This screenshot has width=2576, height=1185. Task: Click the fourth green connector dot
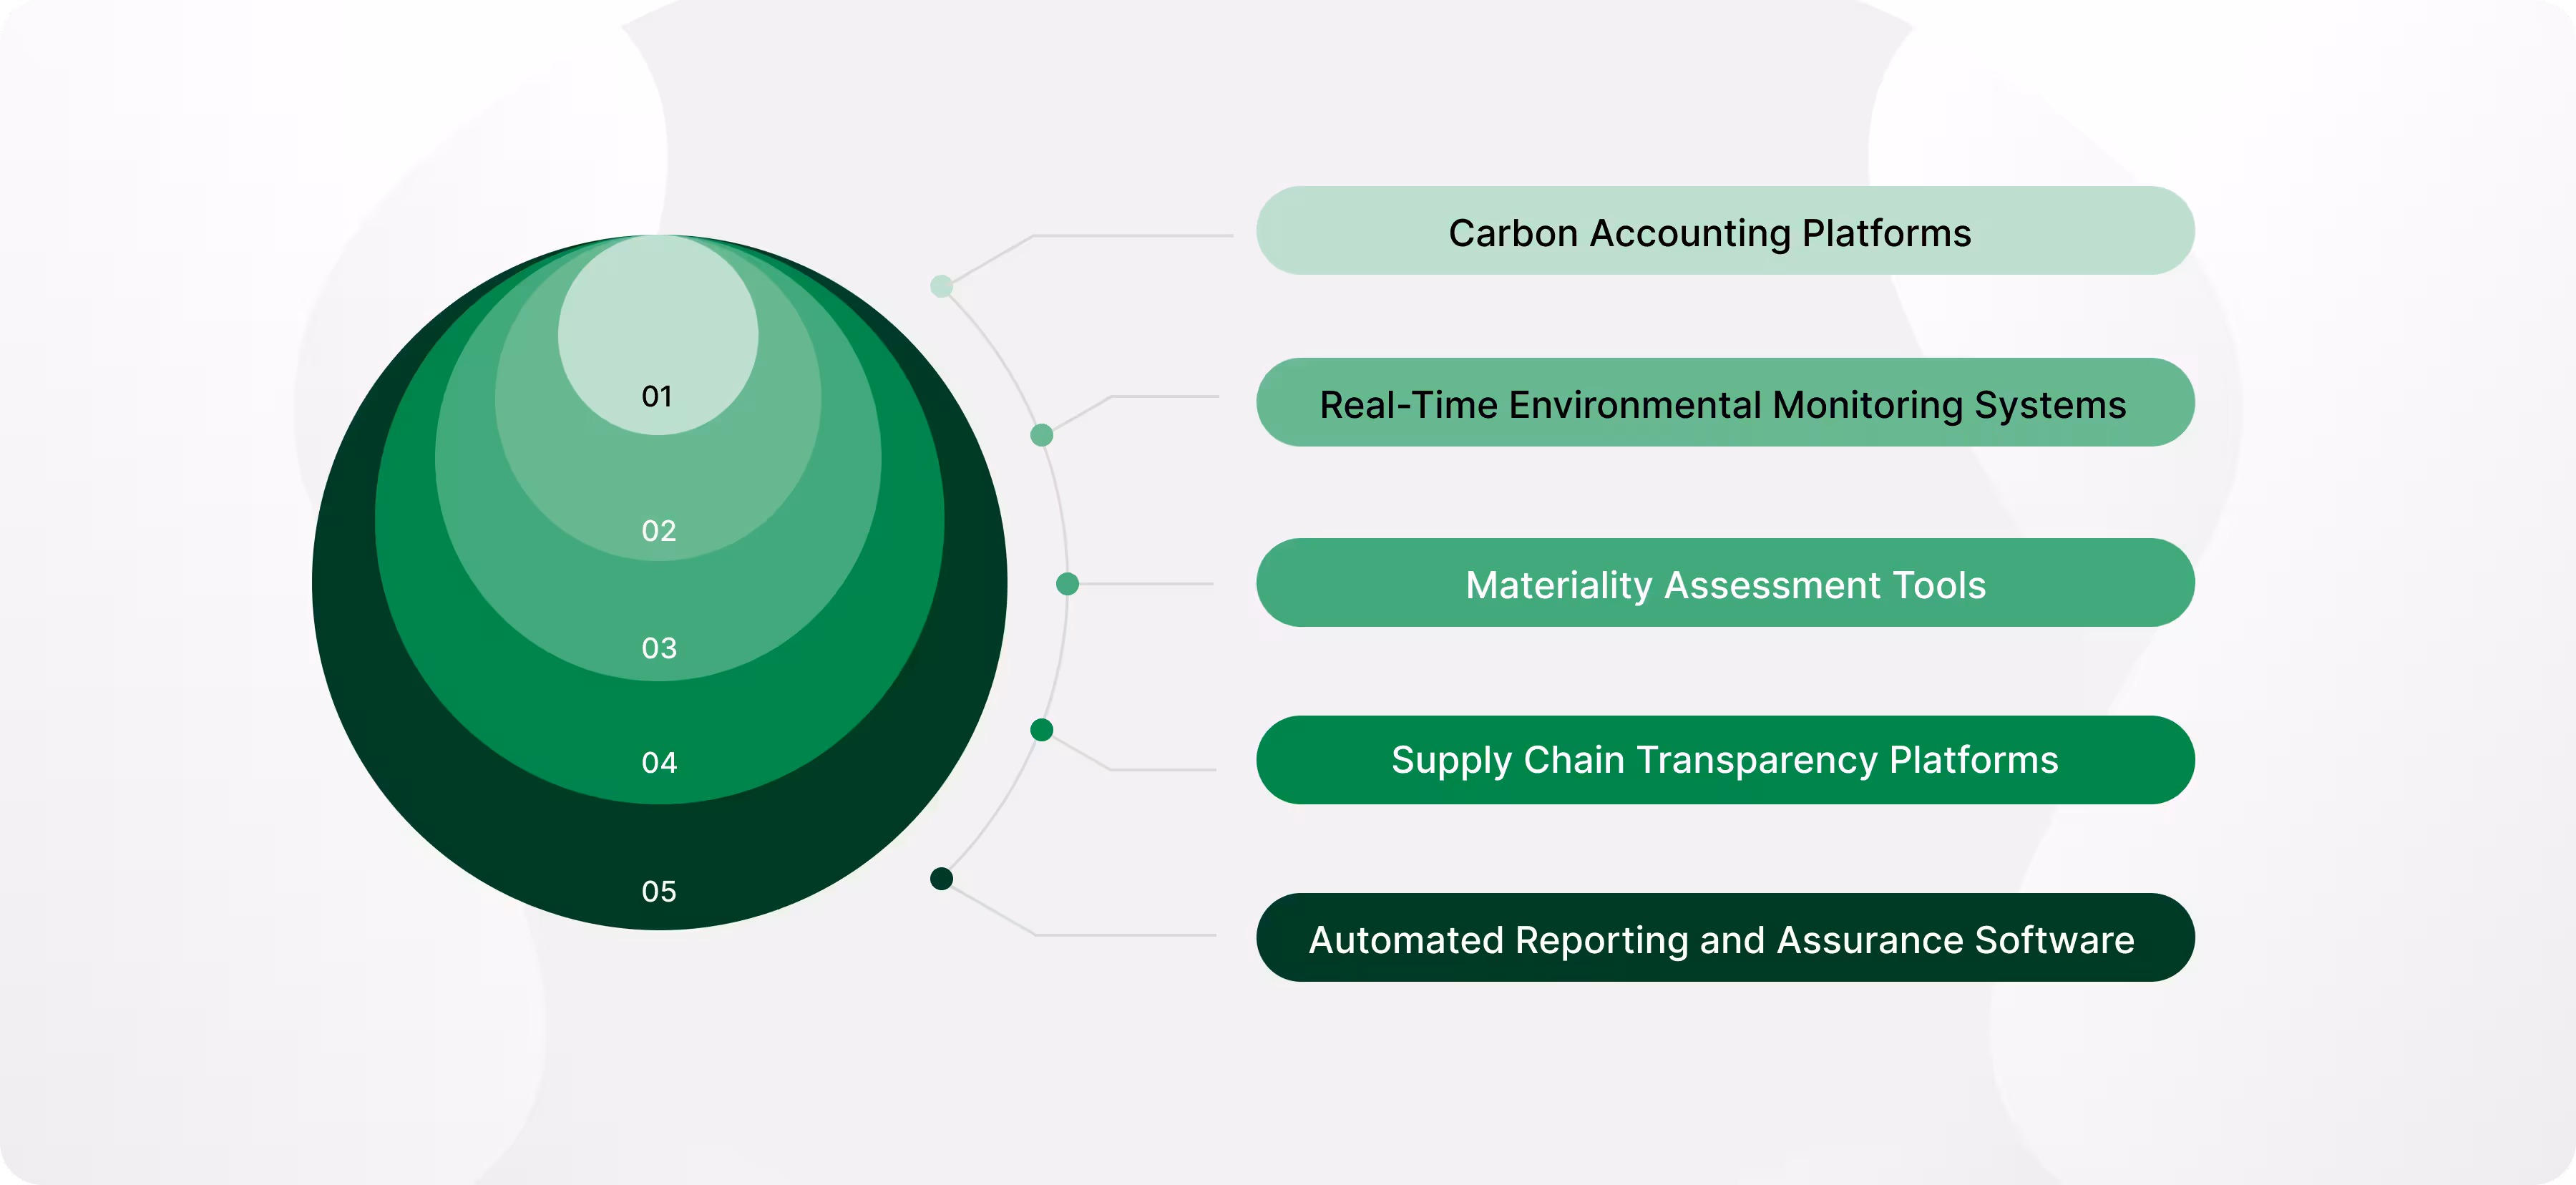pyautogui.click(x=1041, y=730)
